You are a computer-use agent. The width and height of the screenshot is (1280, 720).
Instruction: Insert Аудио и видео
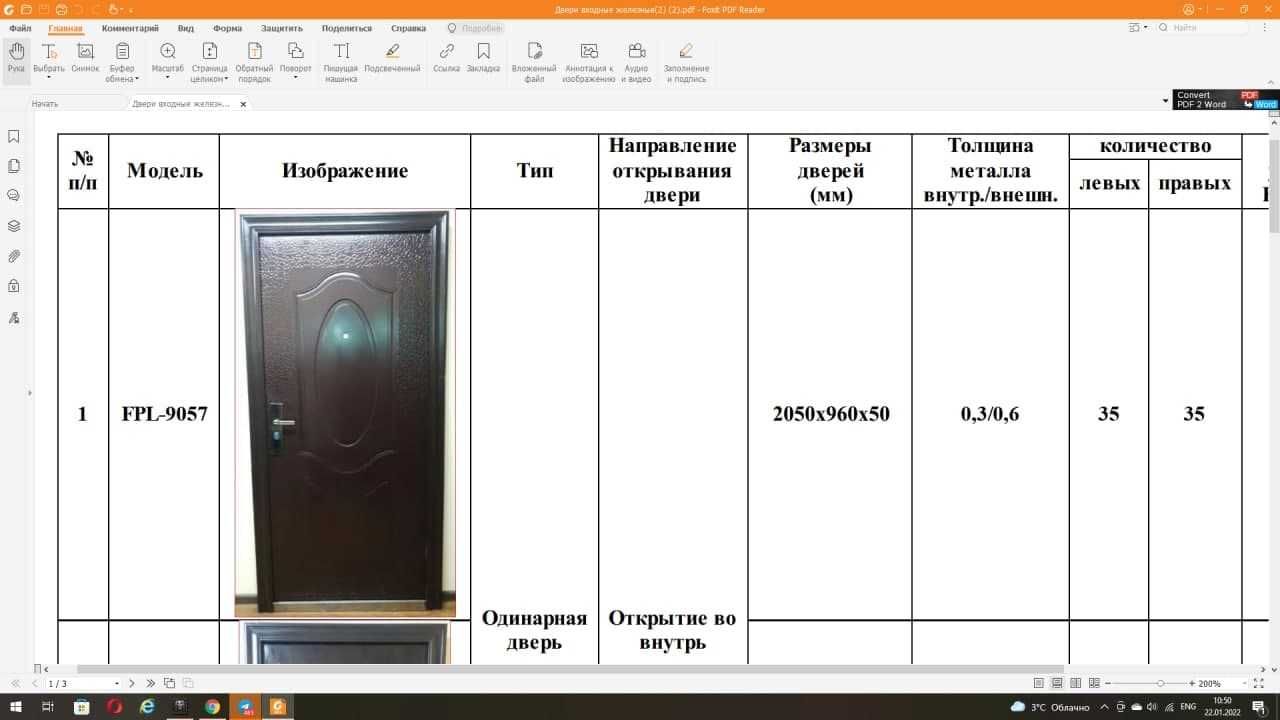click(x=636, y=62)
